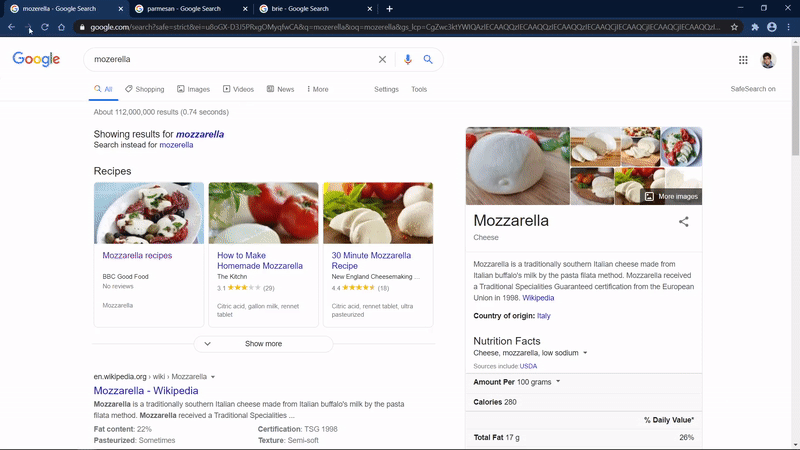Switch to the parmesan search tab

[184, 9]
